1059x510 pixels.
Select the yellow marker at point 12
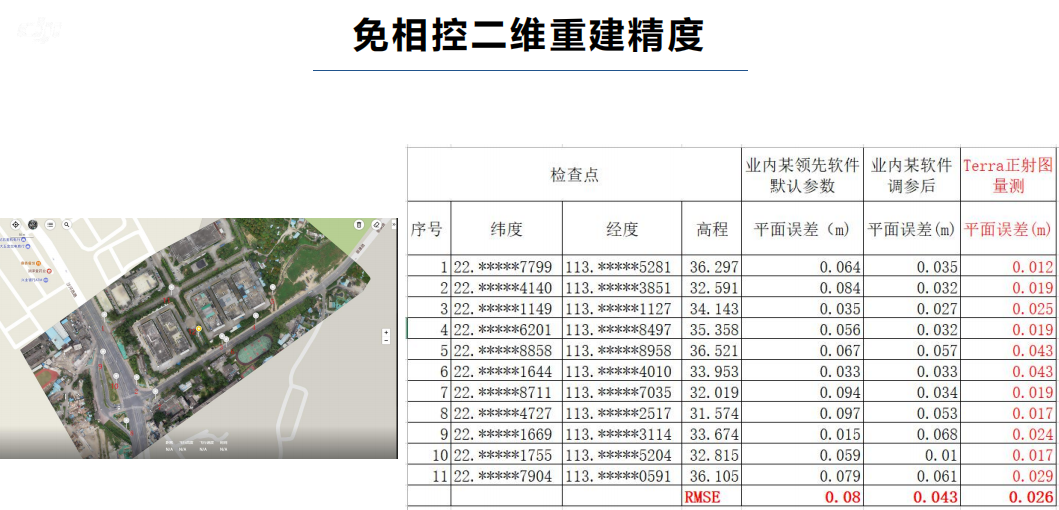(199, 329)
